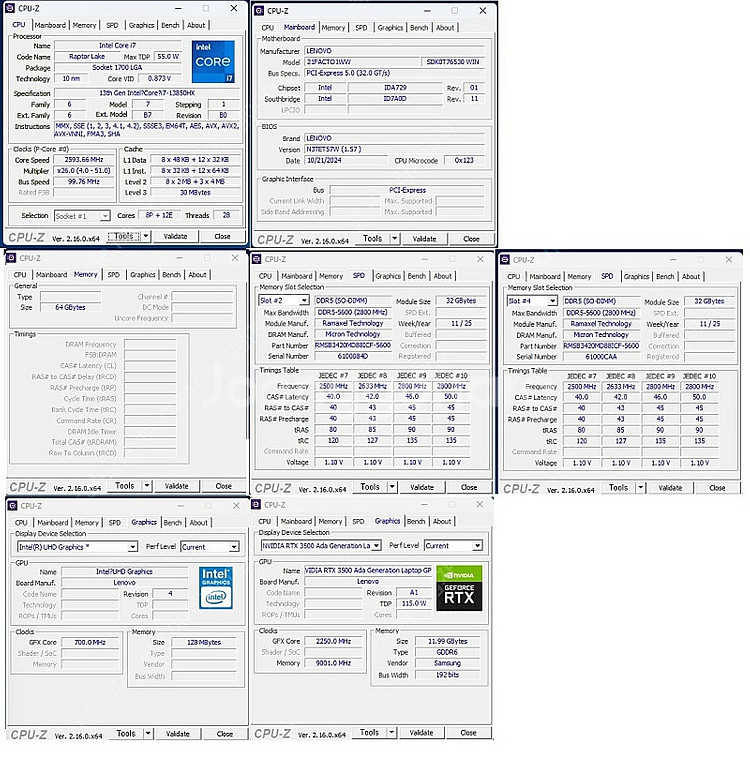Click the NVIDIA GPU Name field
Screen dimensions: 750x782
click(368, 570)
